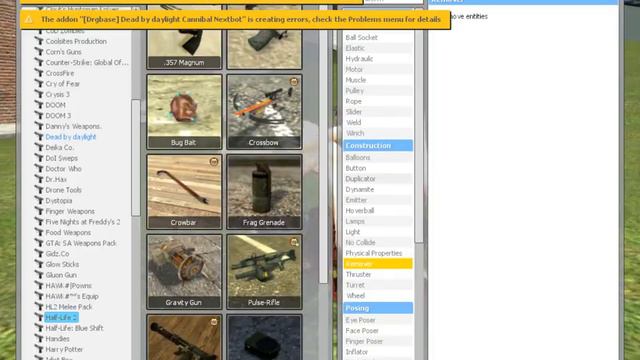Click the gun icon beside Handies
The height and width of the screenshot is (360, 640).
coord(39,338)
